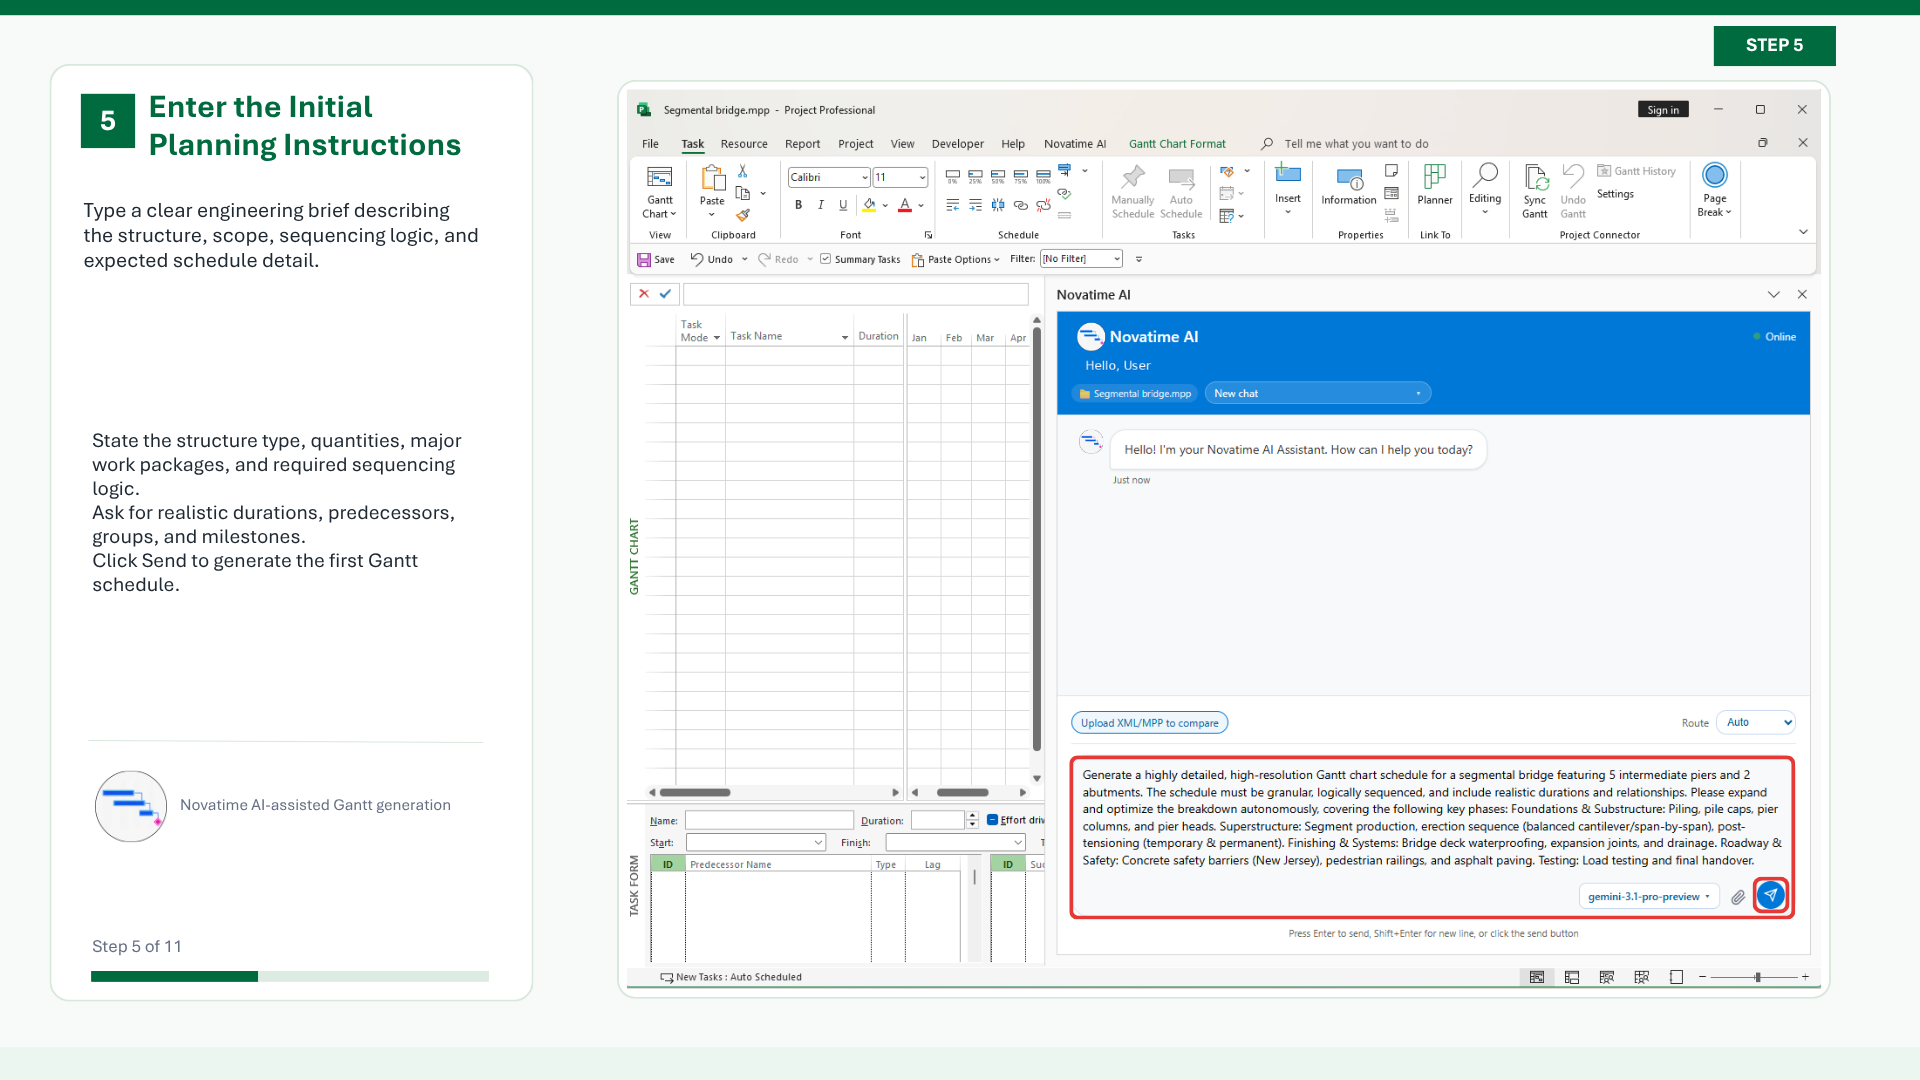This screenshot has height=1080, width=1920.
Task: Open the task Notes icon
Action: 1391,171
